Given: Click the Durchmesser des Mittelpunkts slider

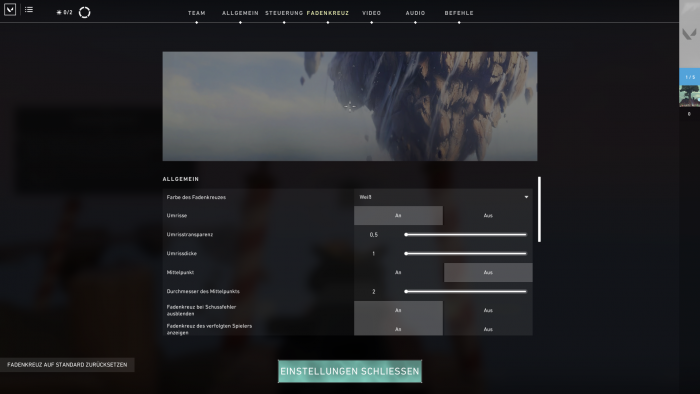Looking at the screenshot, I should pyautogui.click(x=466, y=291).
